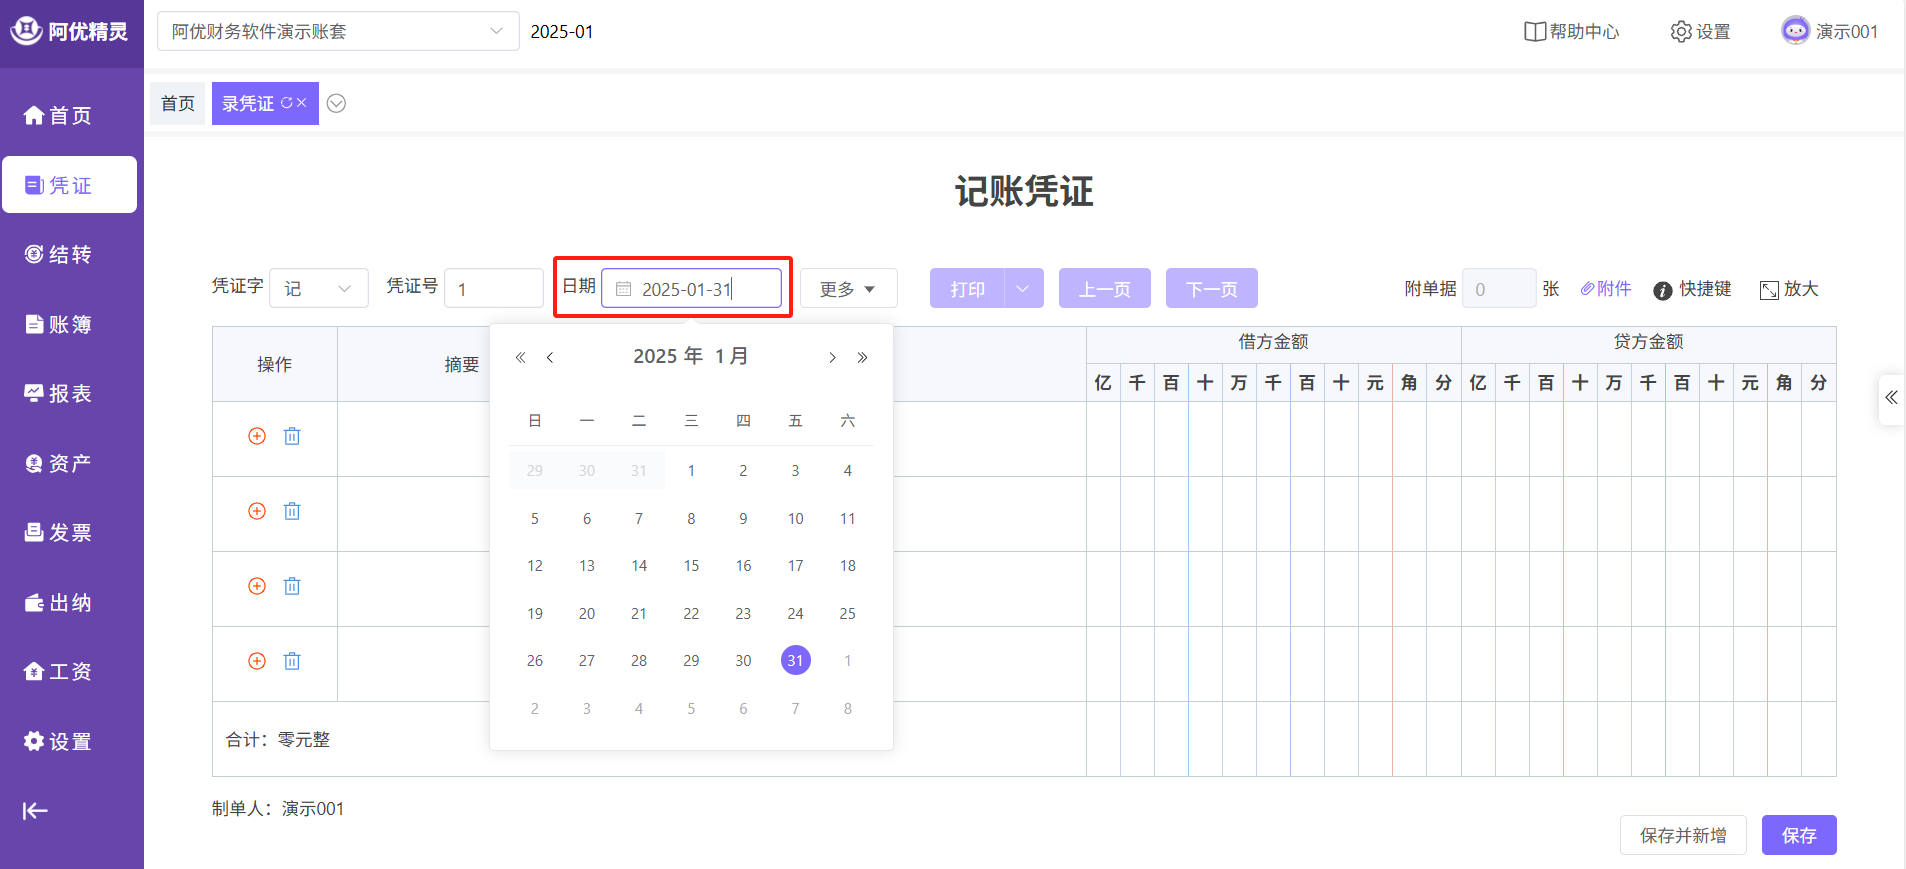This screenshot has height=869, width=1906.
Task: Collapse the left sidebar with arrow icon
Action: pyautogui.click(x=35, y=811)
